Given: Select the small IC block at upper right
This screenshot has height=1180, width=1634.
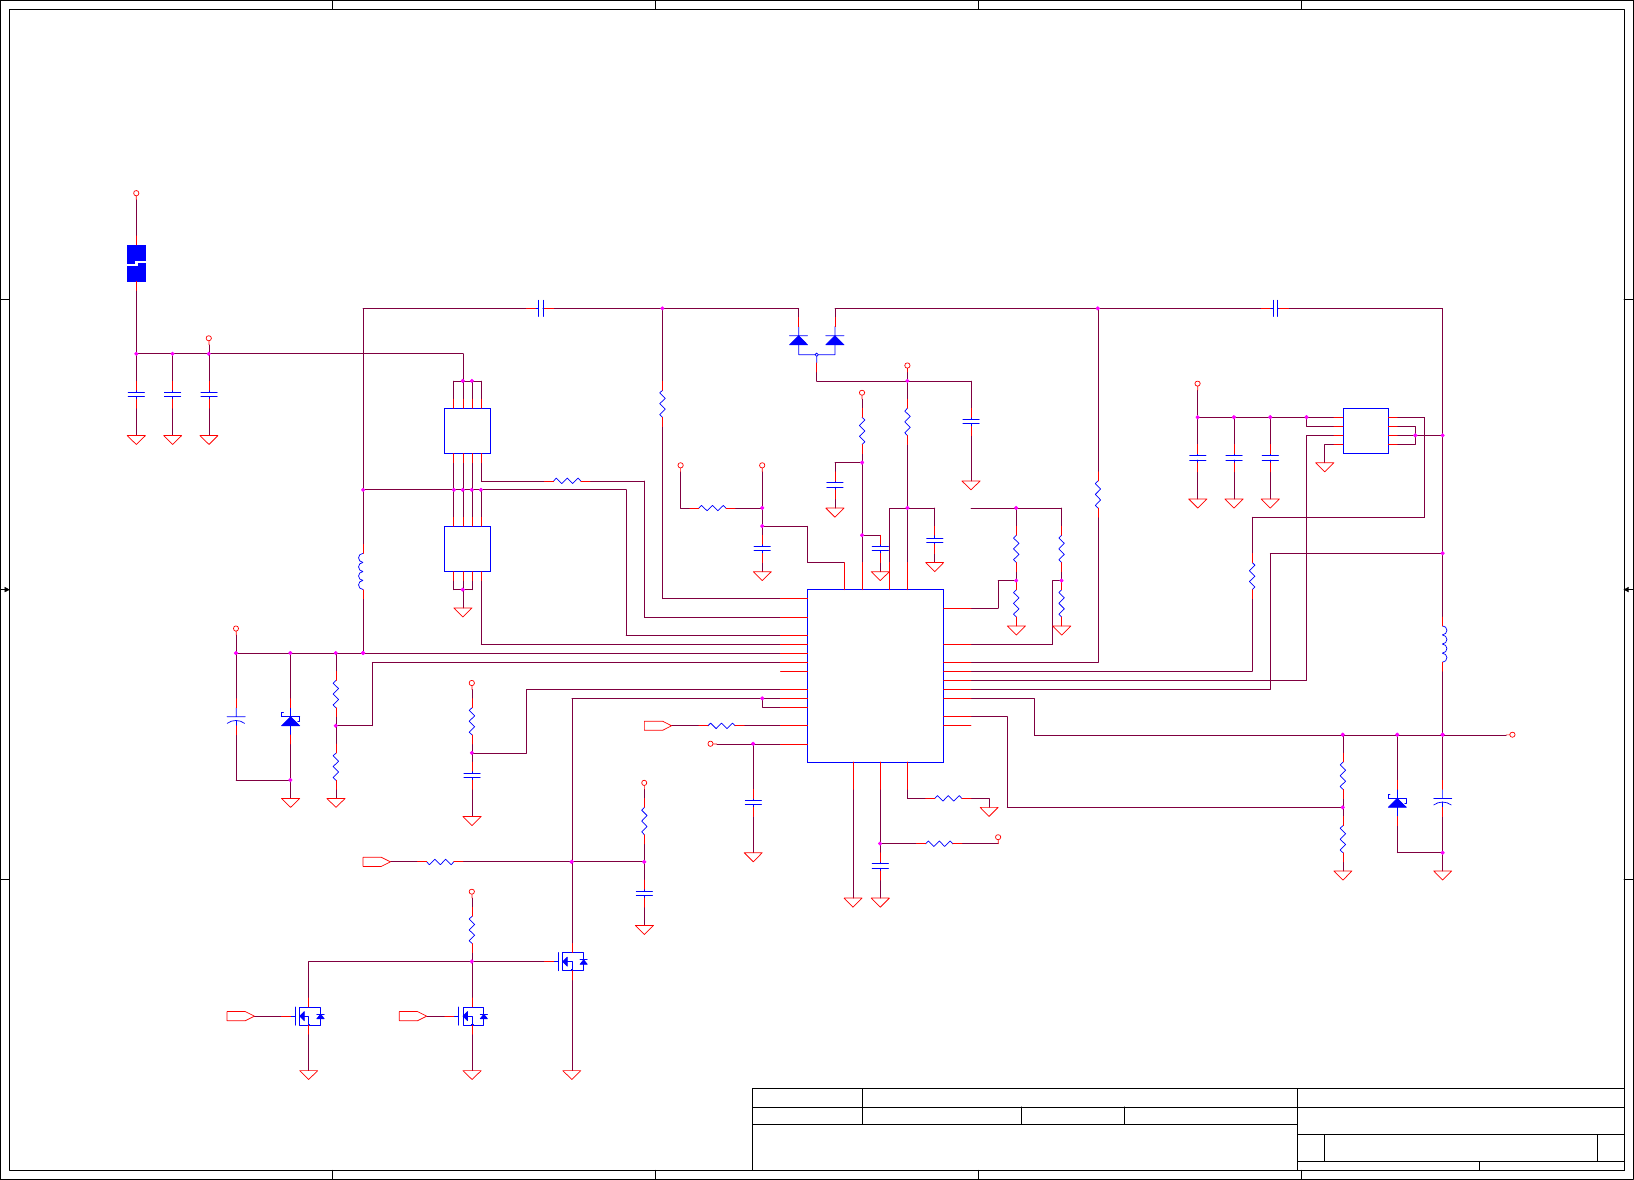Looking at the screenshot, I should (1366, 431).
